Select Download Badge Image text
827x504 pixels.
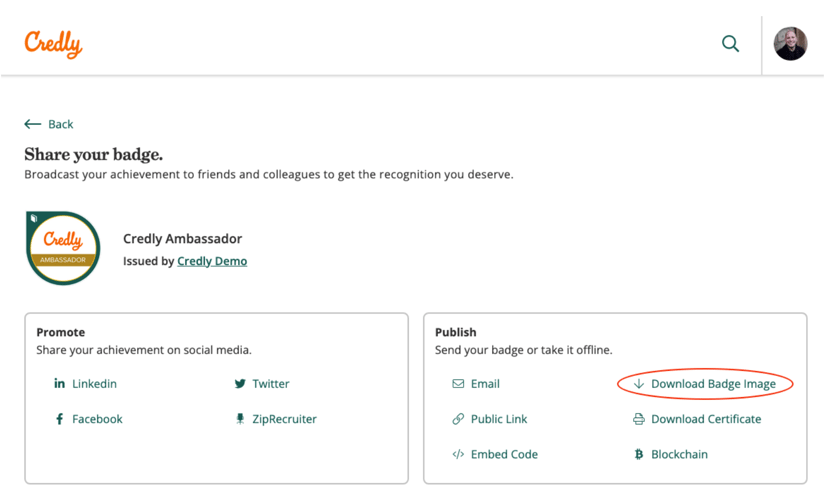713,384
